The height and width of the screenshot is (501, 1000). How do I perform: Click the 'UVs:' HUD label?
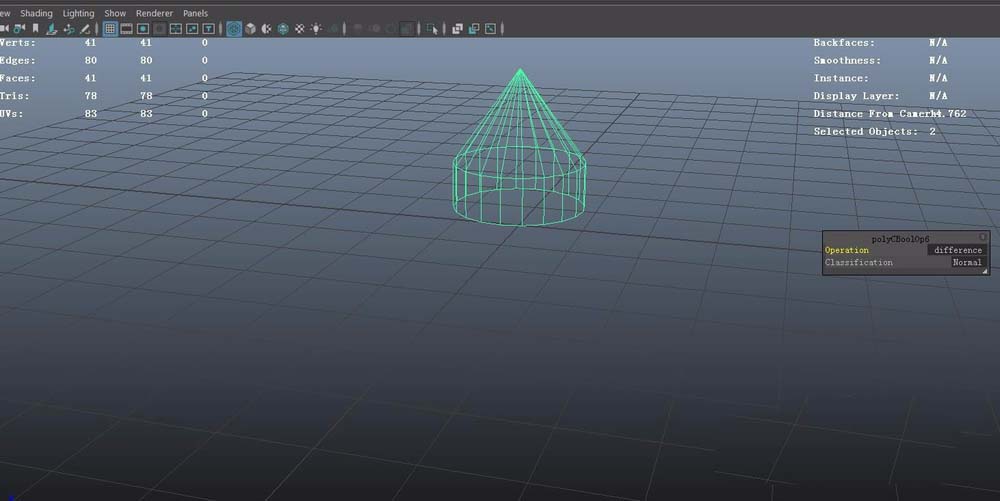coord(11,113)
